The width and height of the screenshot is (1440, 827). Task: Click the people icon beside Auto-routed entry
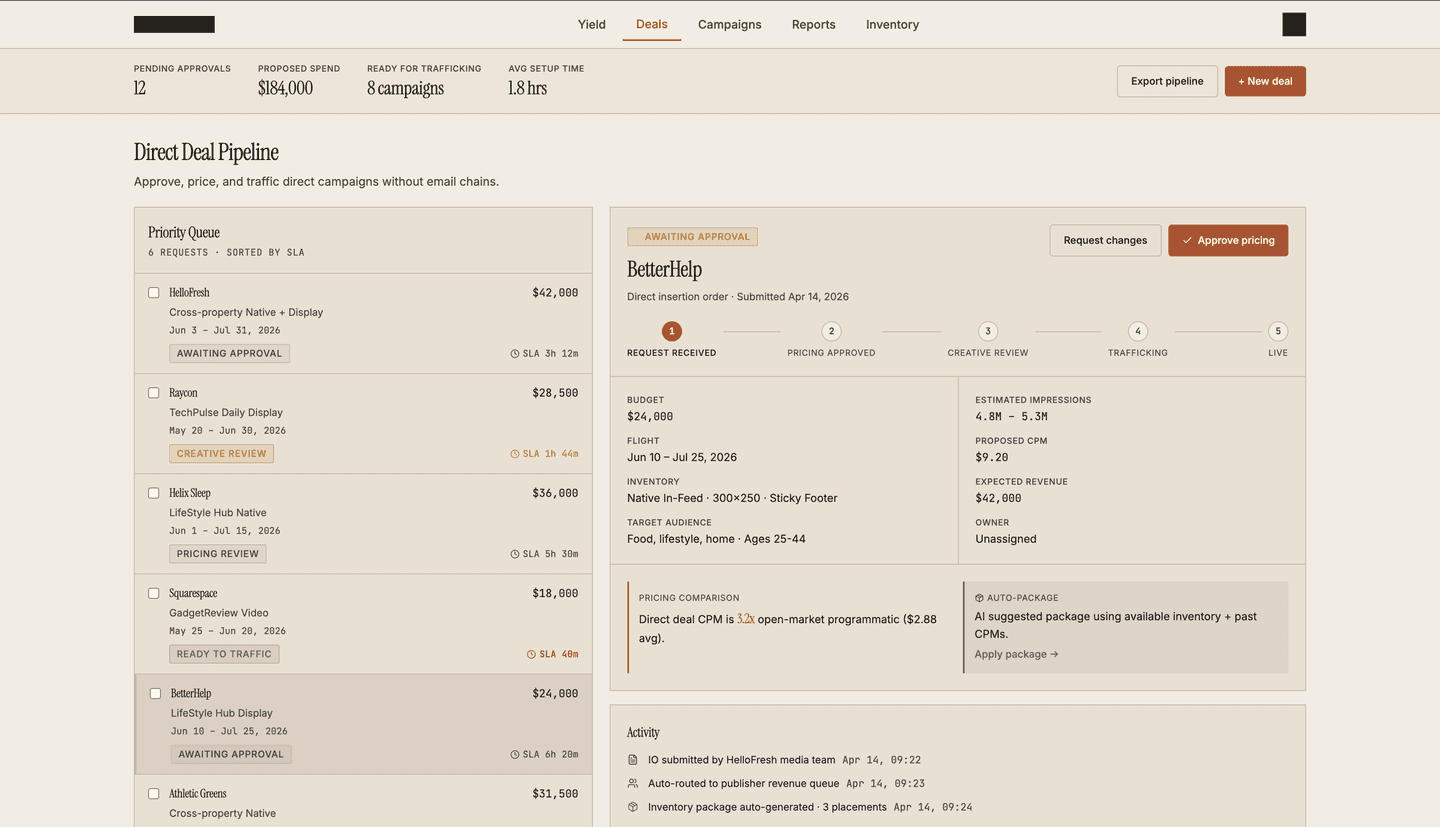(x=633, y=783)
